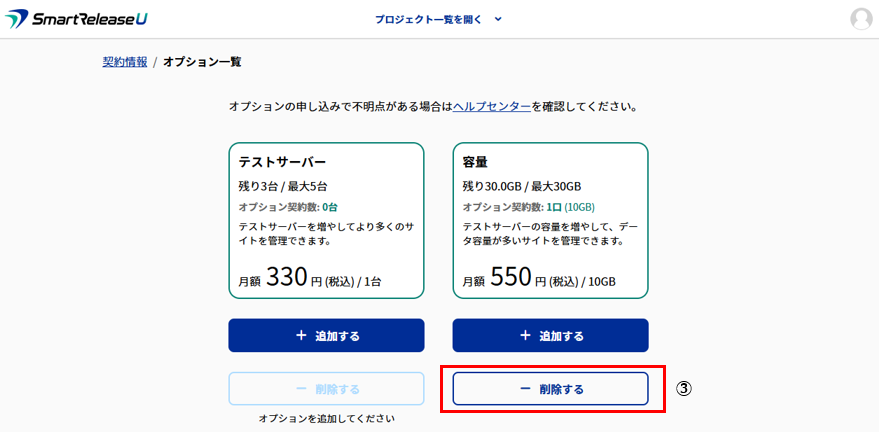Add a 容量 option with 追加する

click(x=550, y=336)
